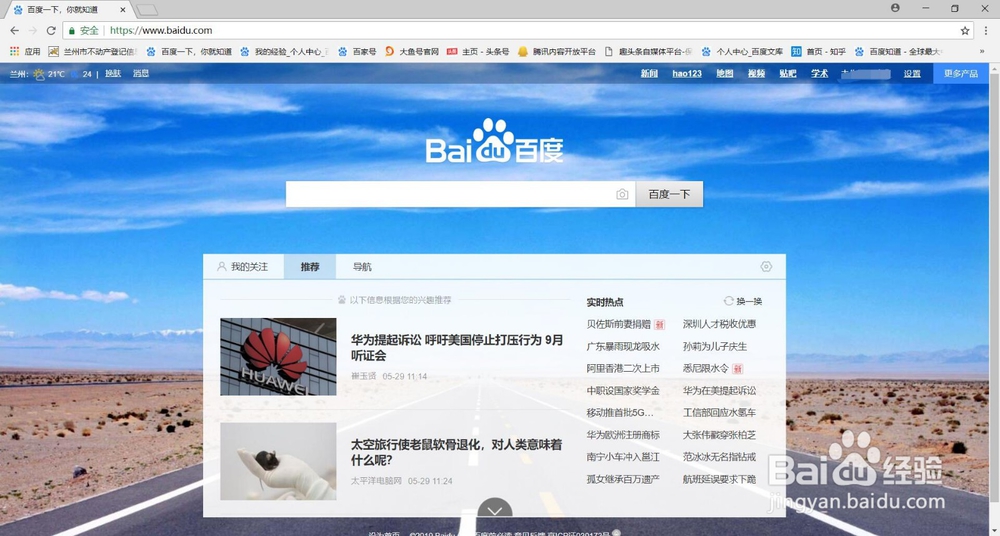Screen dimensions: 1000x536
Task: Refresh hot topics with 换一换
Action: (x=743, y=301)
